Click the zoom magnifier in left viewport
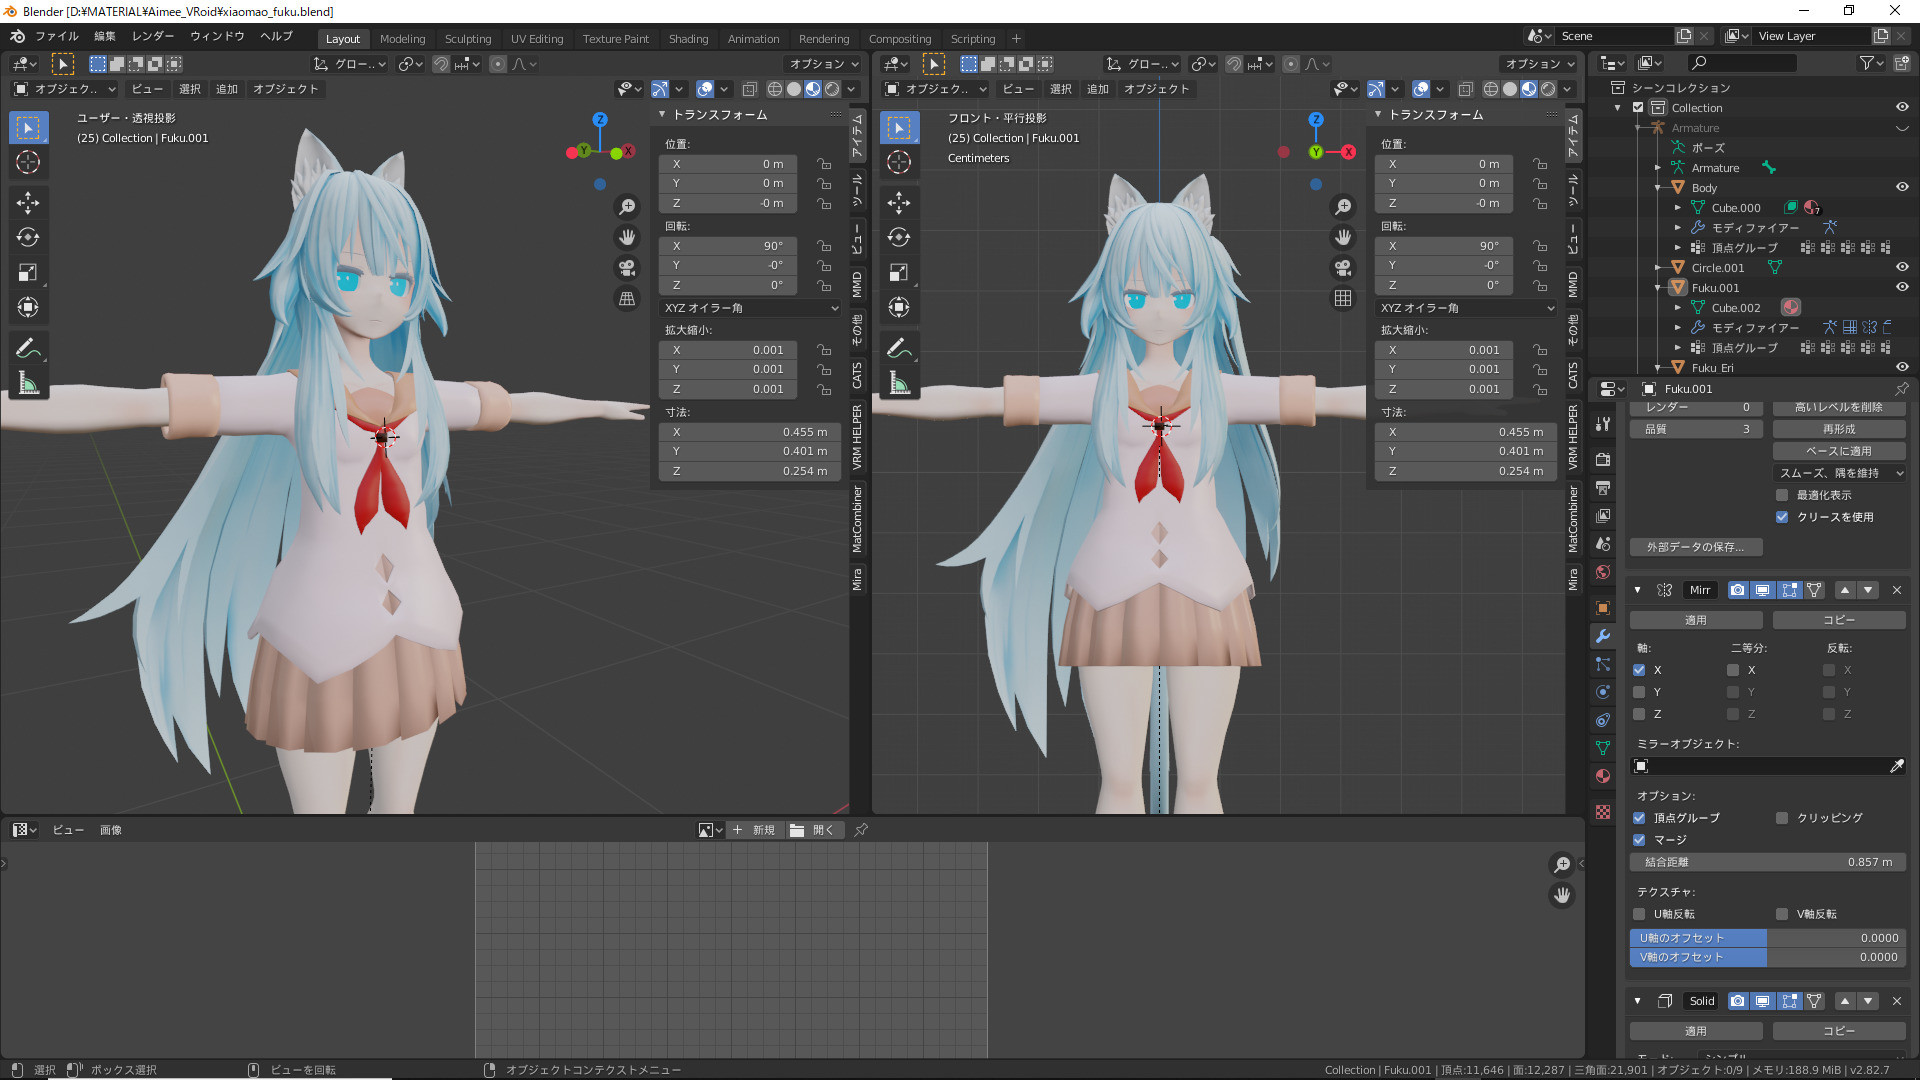Image resolution: width=1920 pixels, height=1080 pixels. tap(627, 207)
